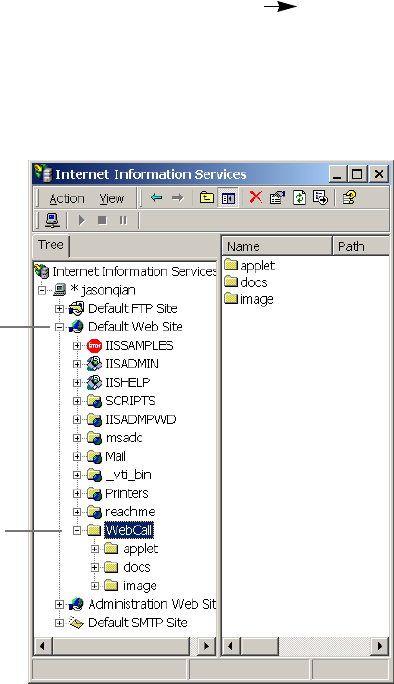Minimize the Internet Information Services window
This screenshot has width=394, height=684.
pos(337,174)
